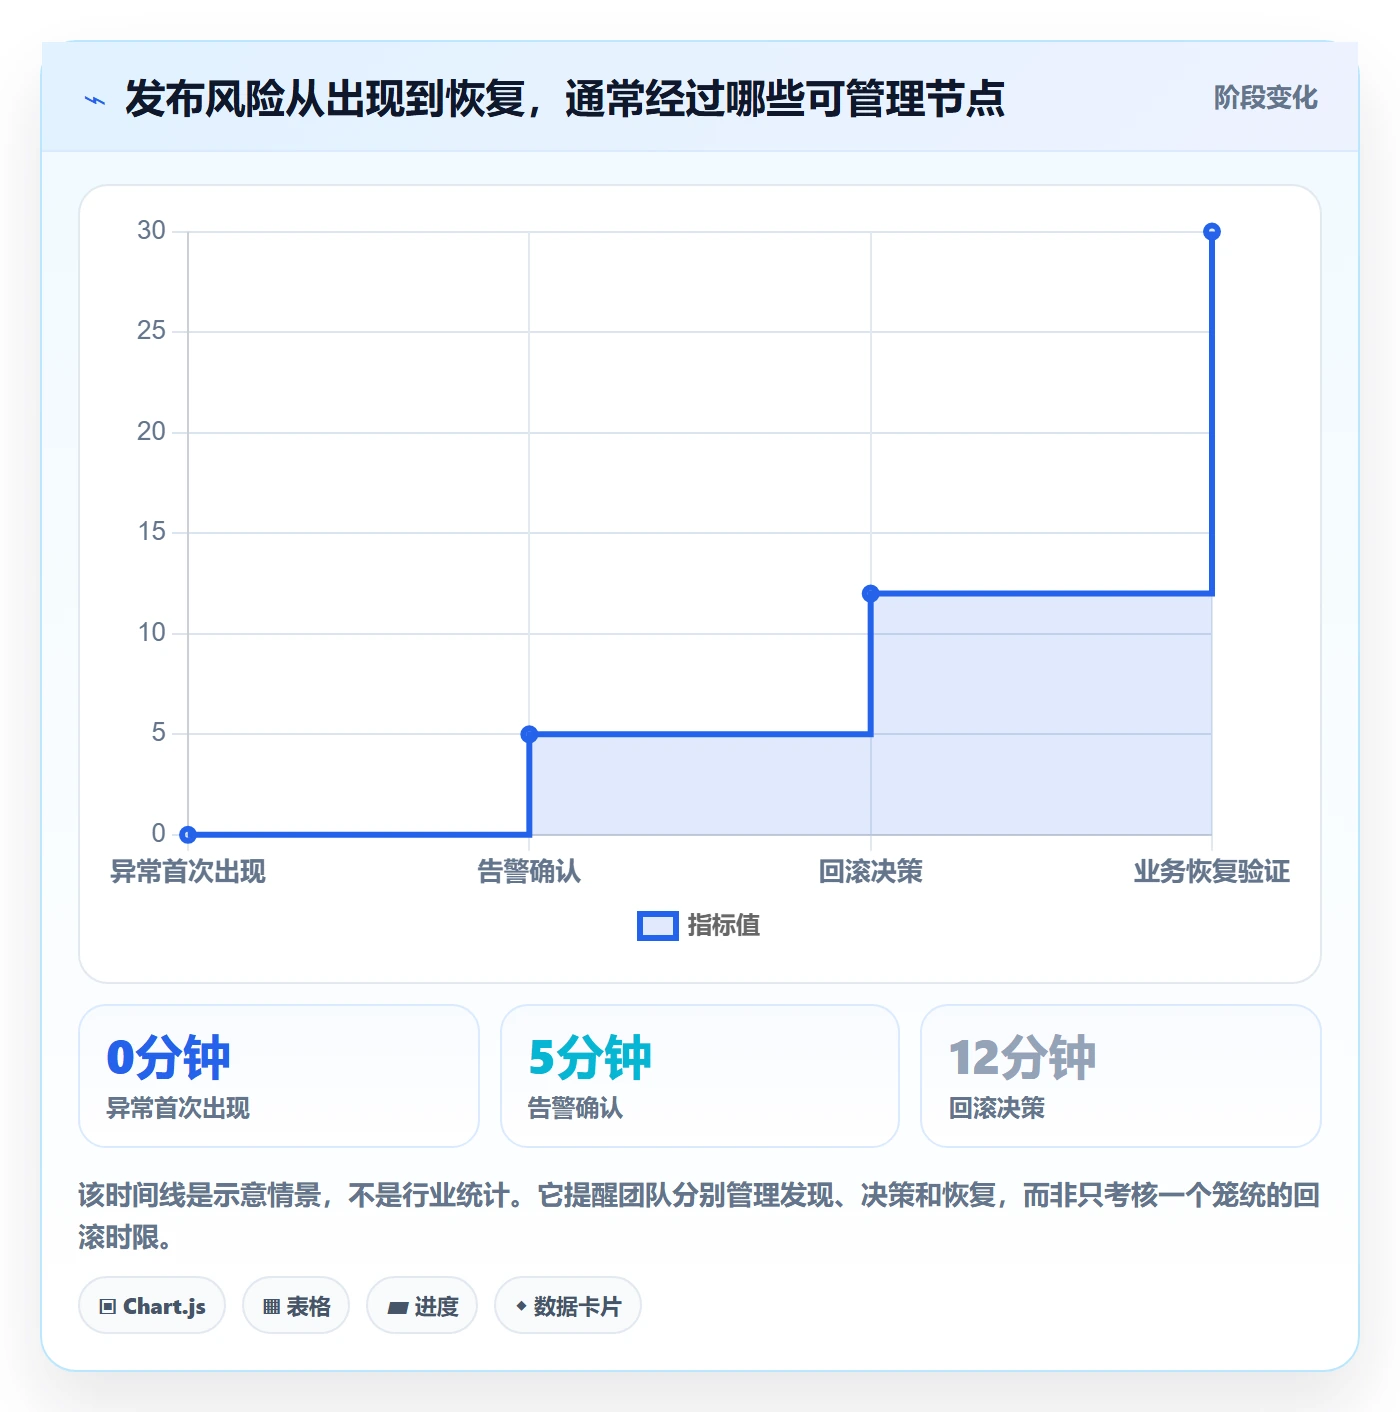
Task: Click the y-axis value 30
Action: 151,231
